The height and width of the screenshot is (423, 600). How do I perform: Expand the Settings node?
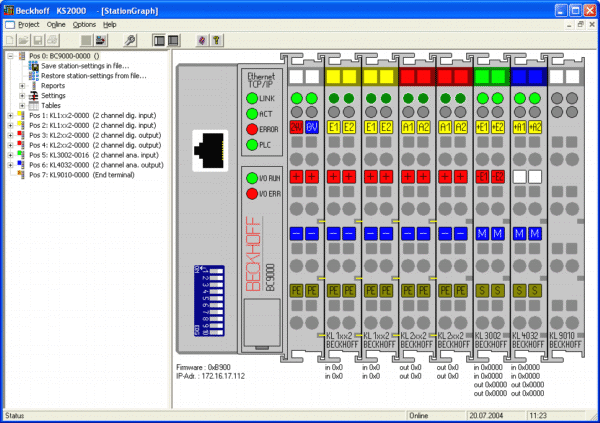click(x=22, y=96)
